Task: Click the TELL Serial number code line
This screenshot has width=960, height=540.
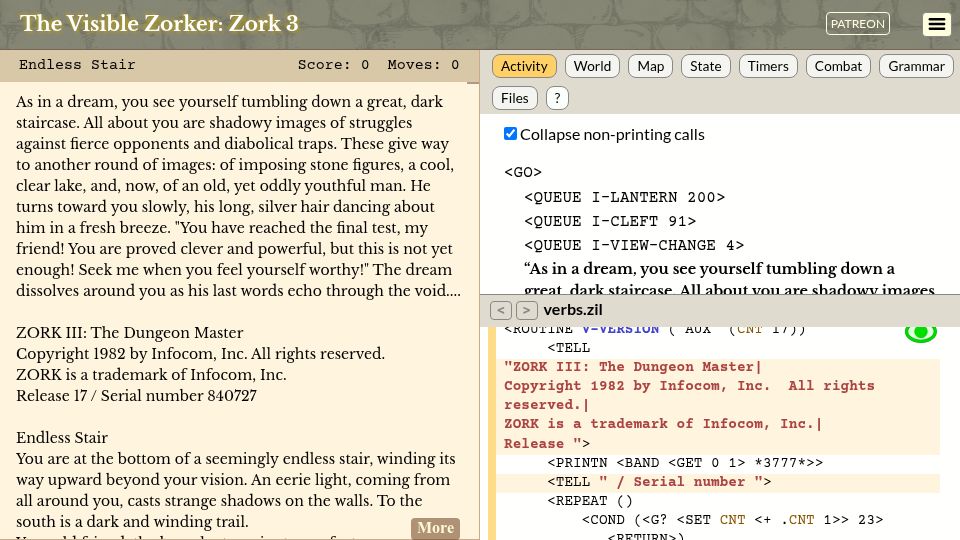Action: tap(659, 482)
